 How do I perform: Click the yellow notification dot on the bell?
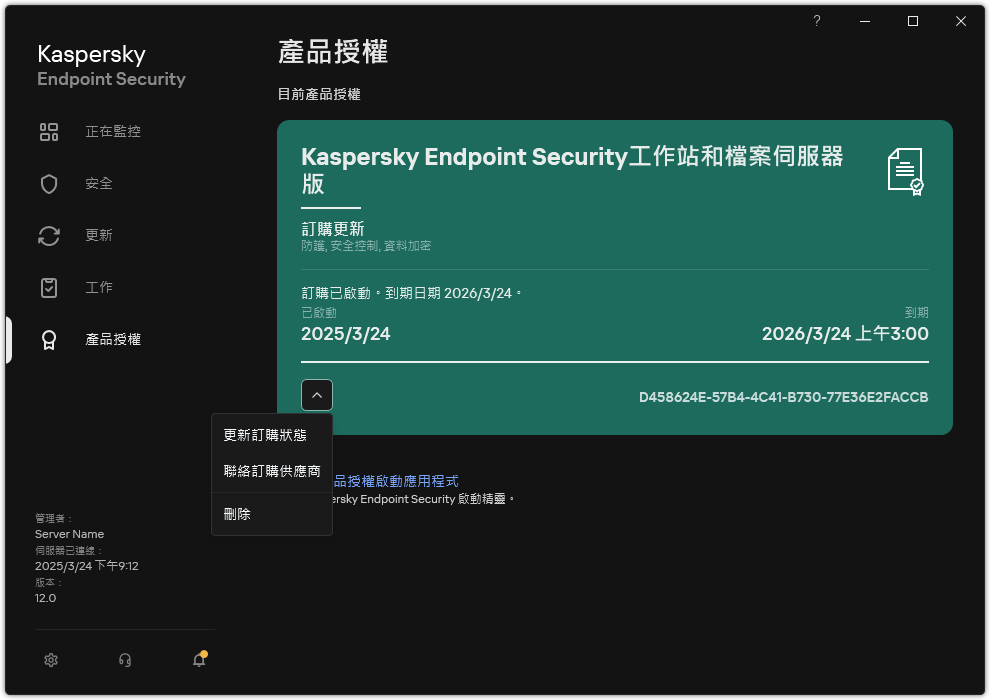206,652
